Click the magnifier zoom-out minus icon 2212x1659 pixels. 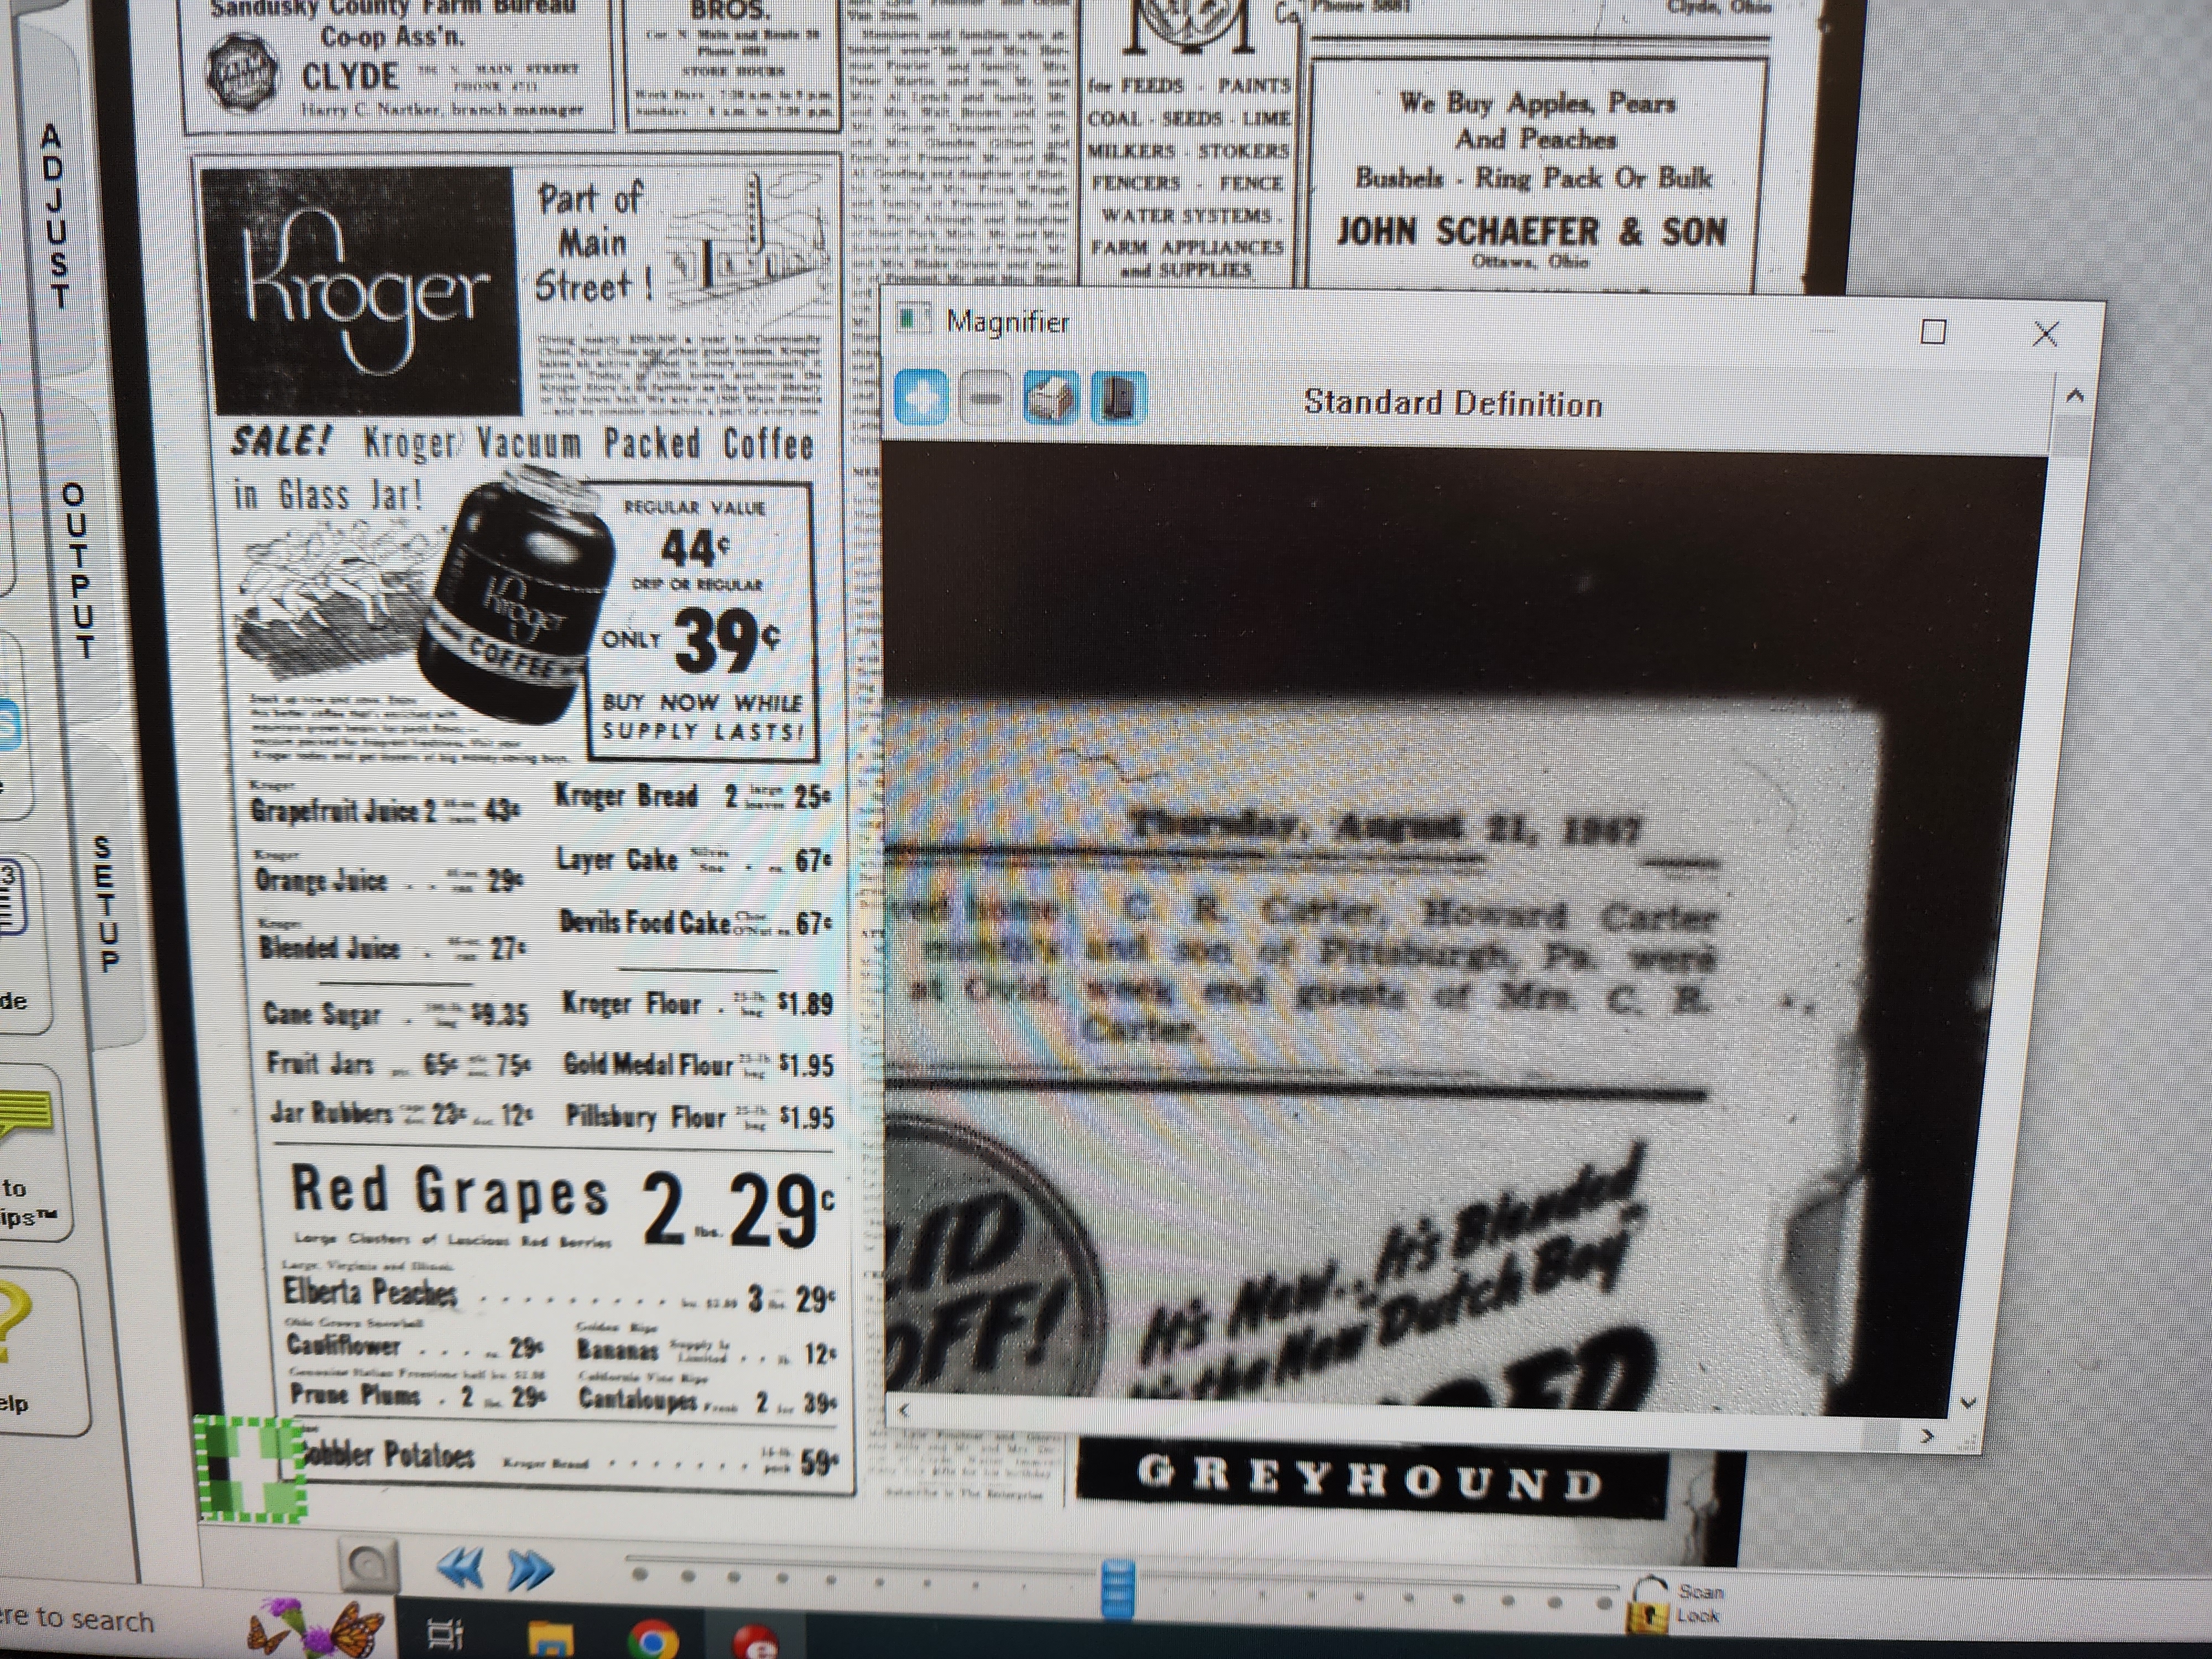[x=985, y=398]
